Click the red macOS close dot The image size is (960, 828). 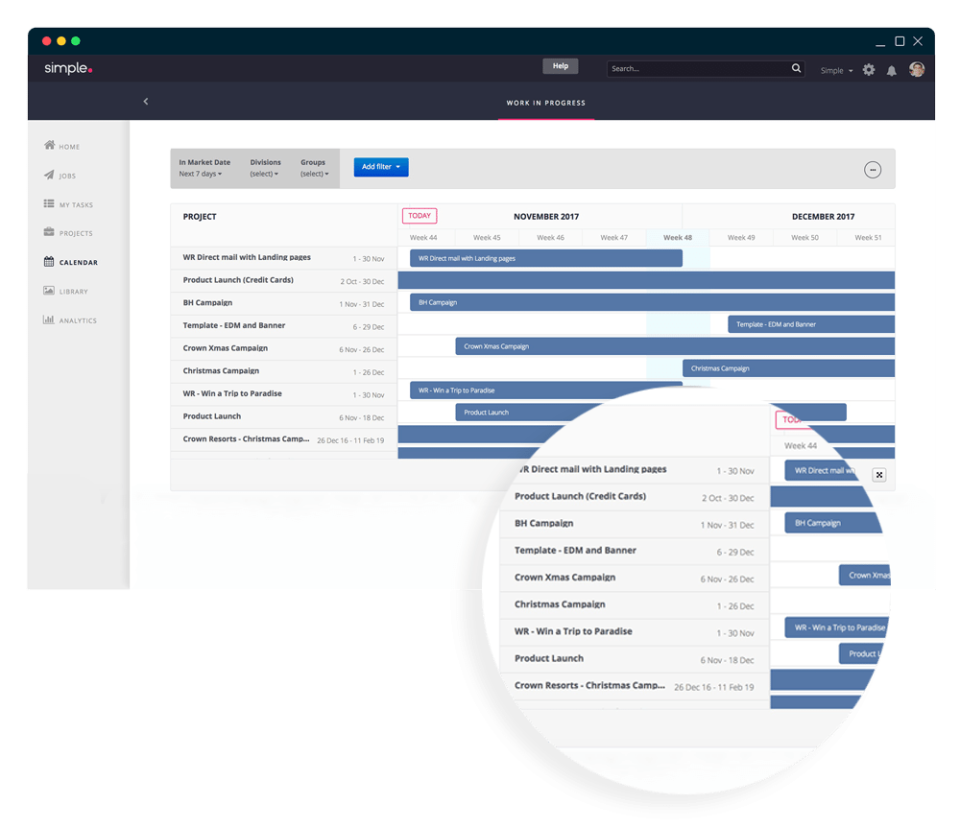tap(47, 41)
